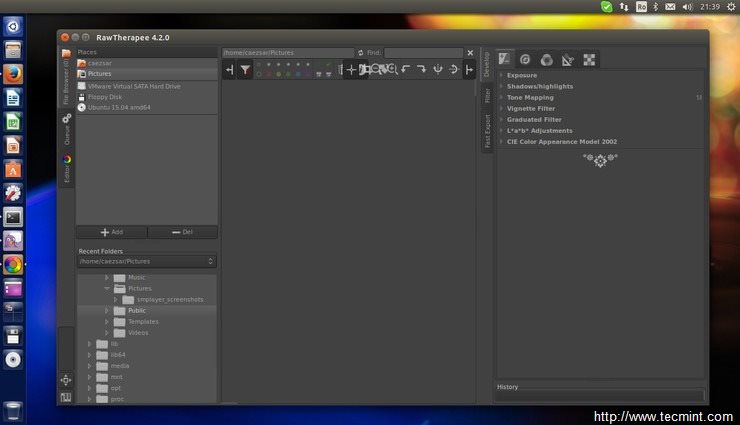The height and width of the screenshot is (425, 740).
Task: Open the Transform tool tab icon
Action: point(568,60)
